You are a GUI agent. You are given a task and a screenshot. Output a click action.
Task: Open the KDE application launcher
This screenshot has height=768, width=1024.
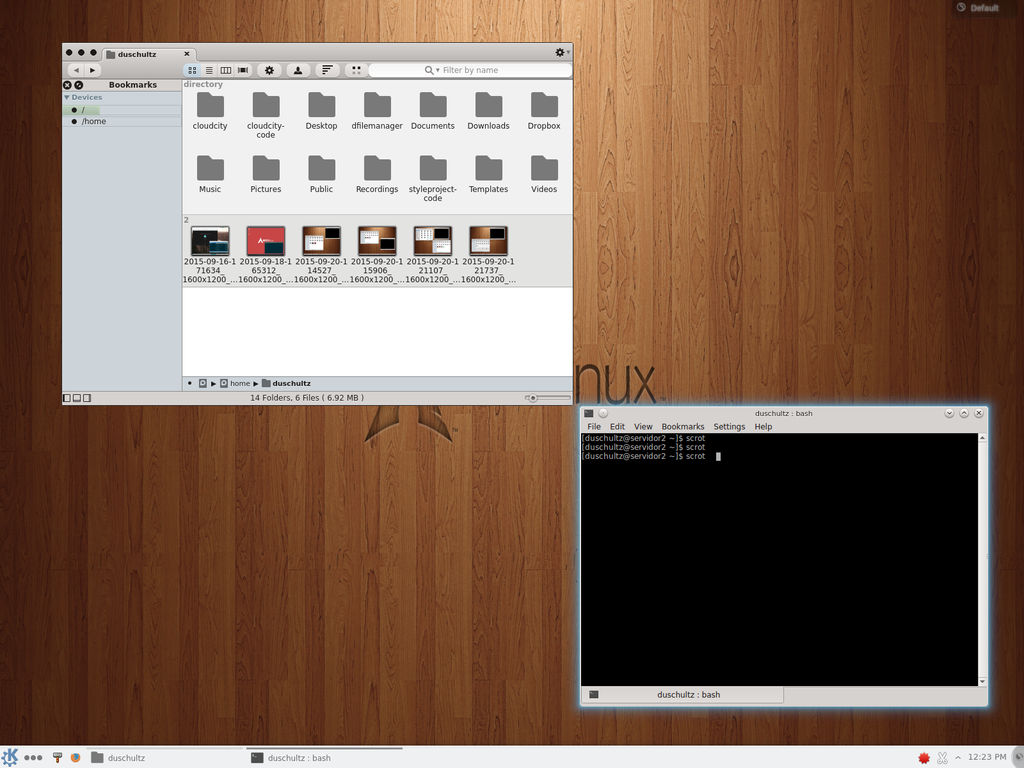pyautogui.click(x=10, y=757)
